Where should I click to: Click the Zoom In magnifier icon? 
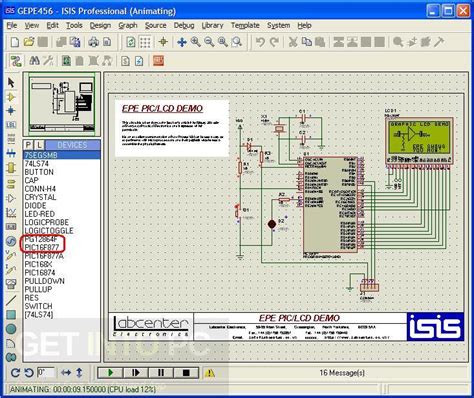point(196,42)
